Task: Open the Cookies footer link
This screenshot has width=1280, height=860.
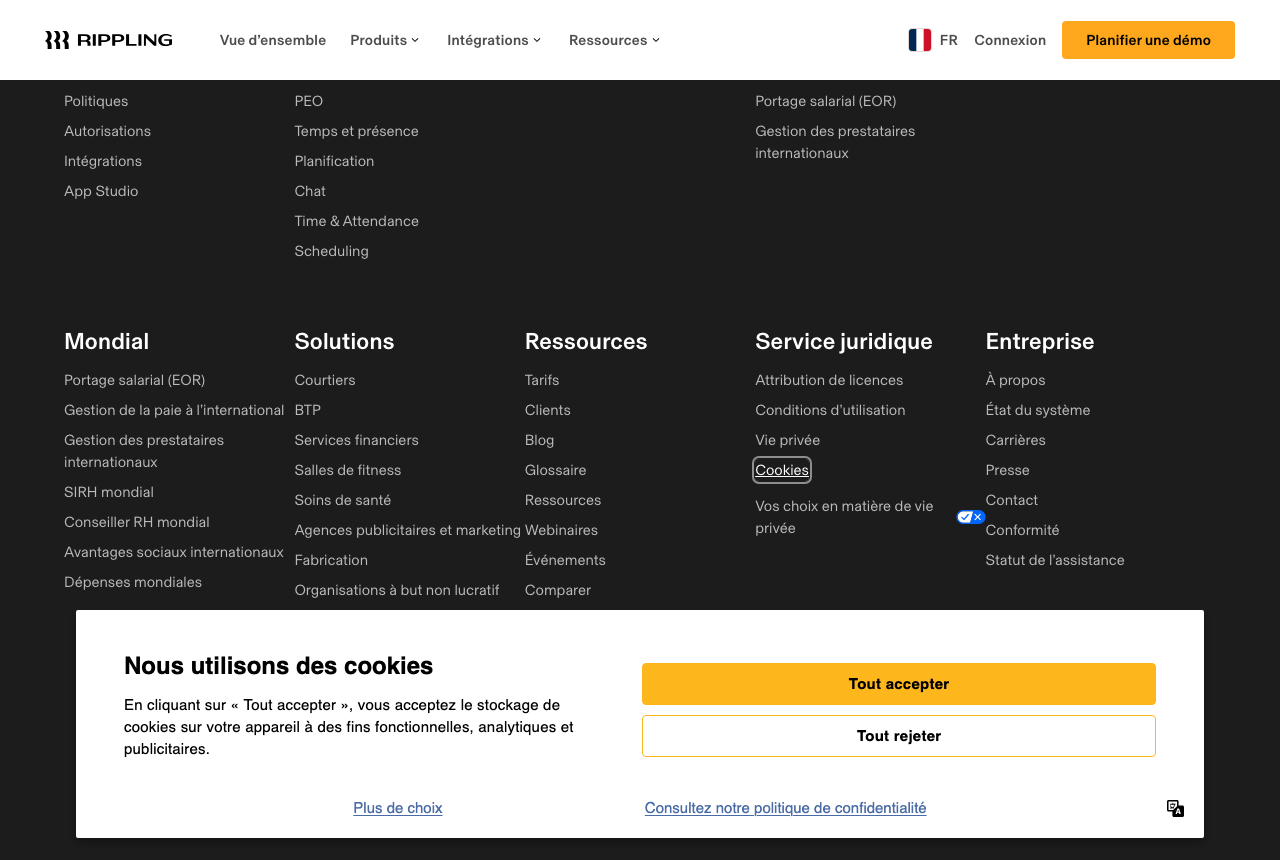Action: (782, 470)
